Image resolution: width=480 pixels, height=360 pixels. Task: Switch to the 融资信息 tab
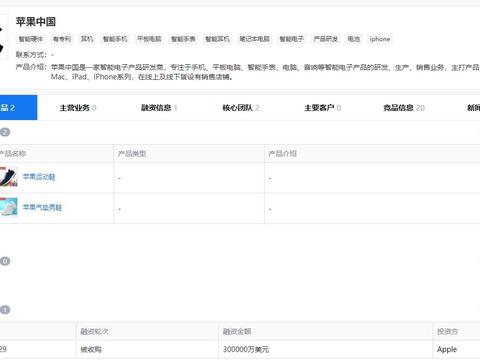(x=159, y=108)
